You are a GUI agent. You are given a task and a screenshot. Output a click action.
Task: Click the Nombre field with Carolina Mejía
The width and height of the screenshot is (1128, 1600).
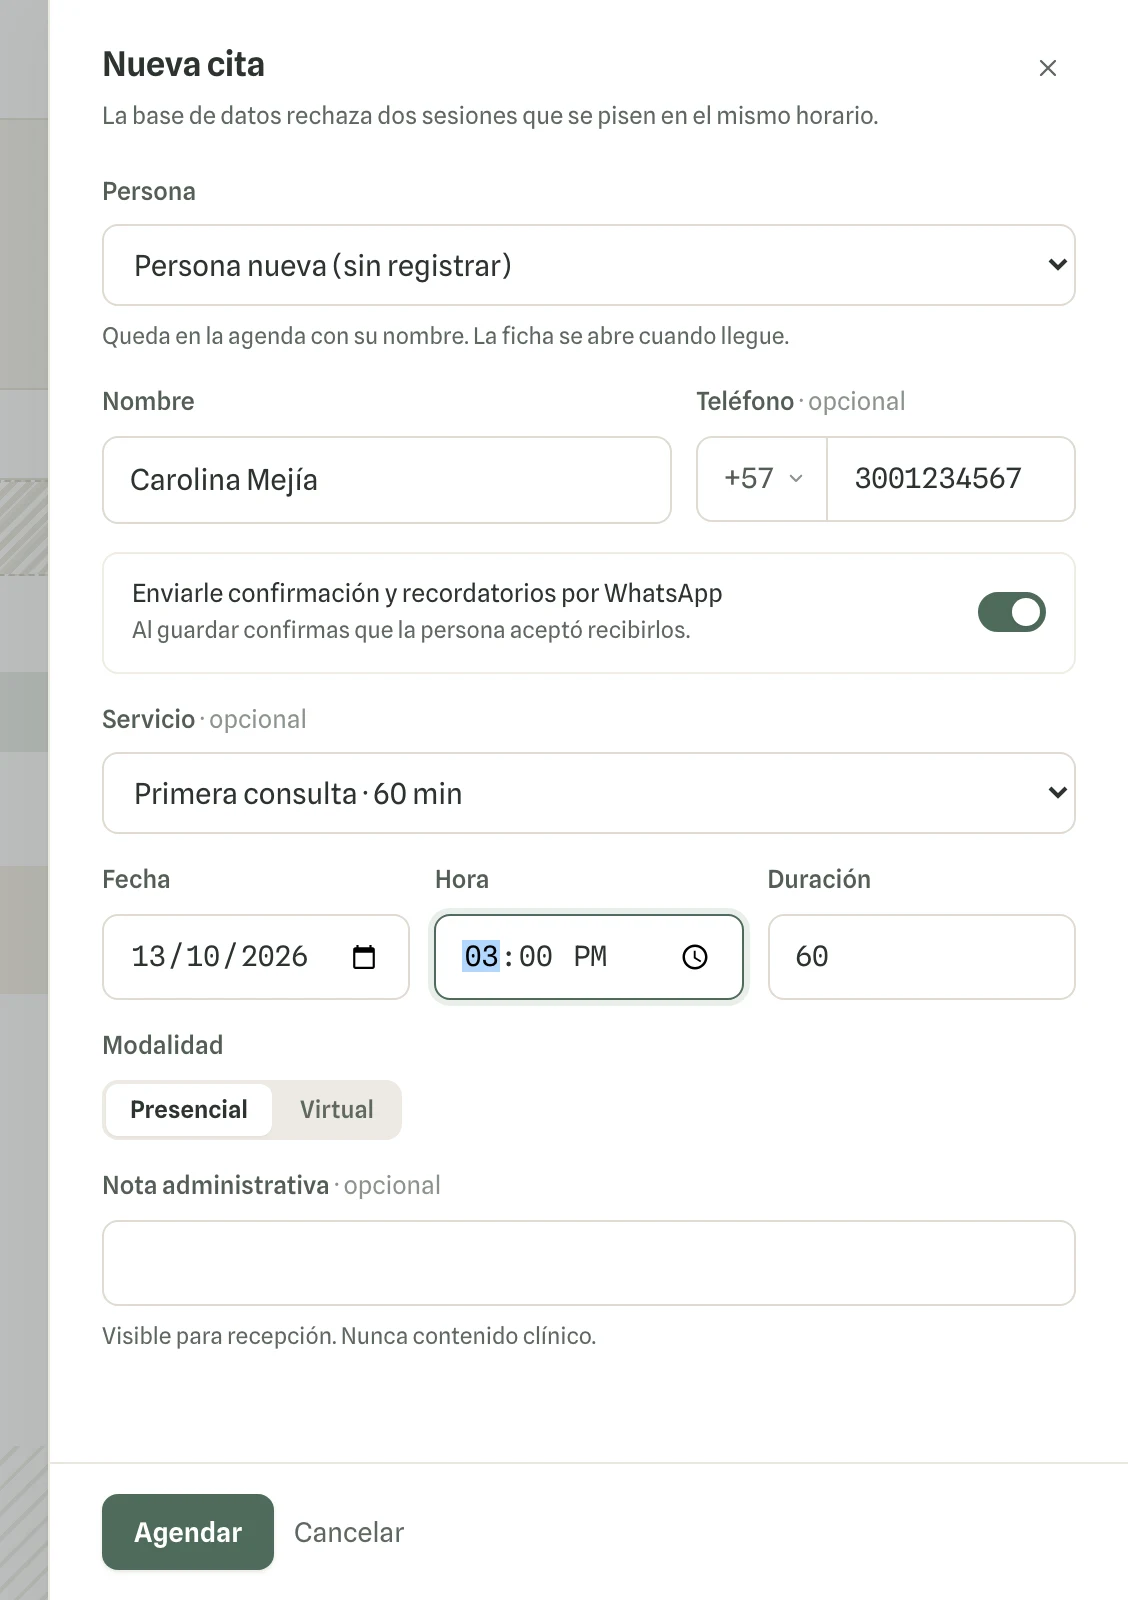[x=387, y=480]
